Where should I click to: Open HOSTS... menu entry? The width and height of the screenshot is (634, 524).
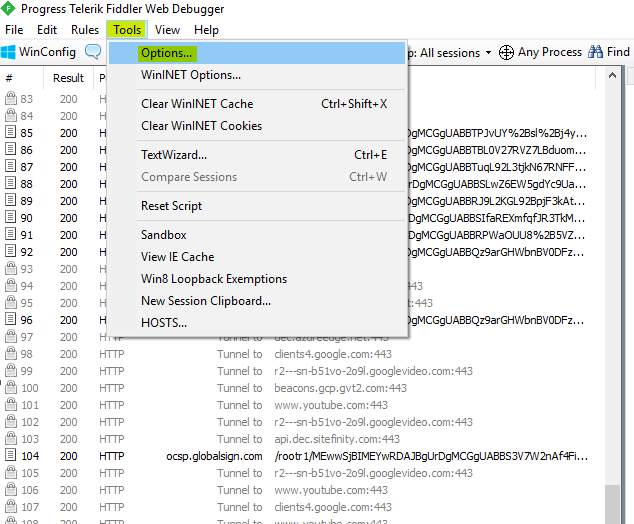click(x=257, y=323)
